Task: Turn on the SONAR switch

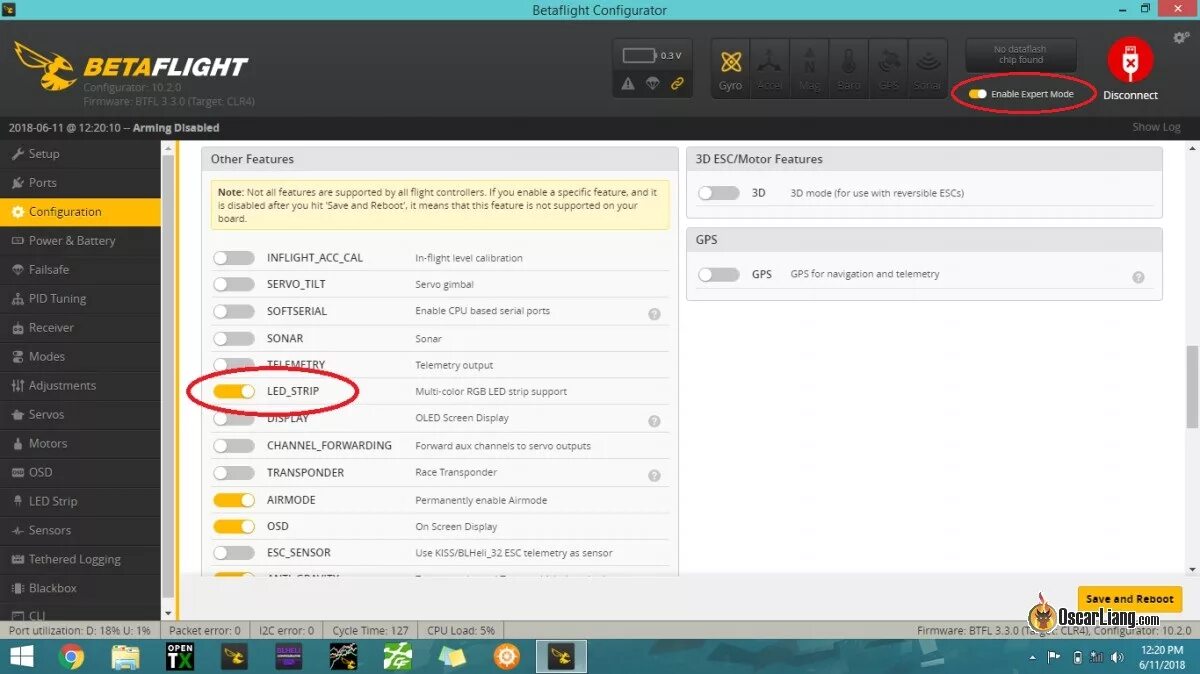Action: pos(234,338)
